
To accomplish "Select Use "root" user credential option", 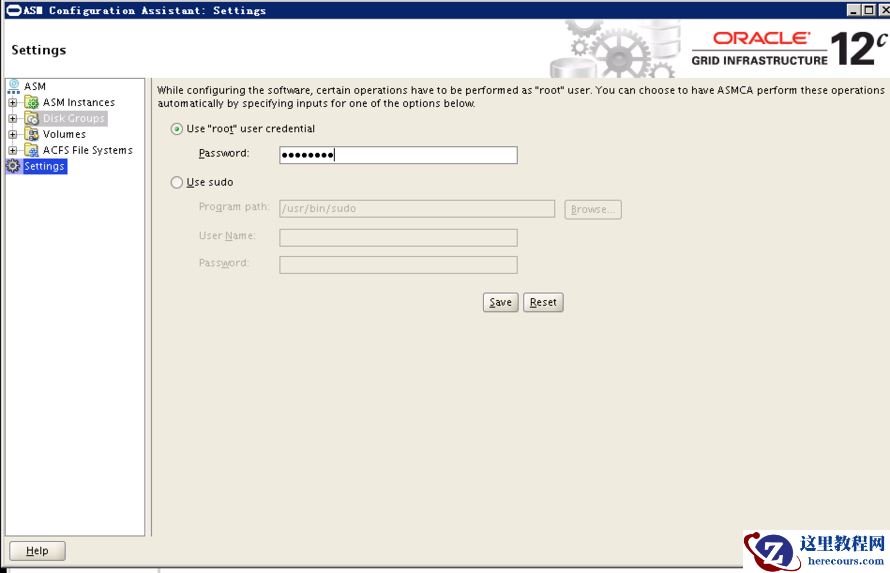I will pos(177,129).
